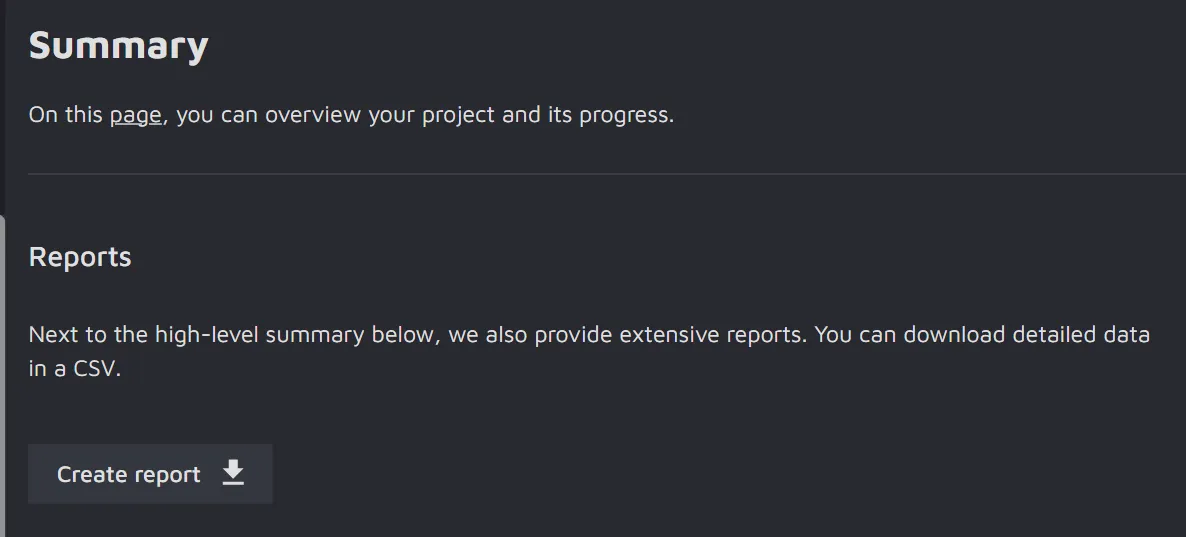Select the Reports section heading
Screen dimensions: 1186x537
(80, 257)
